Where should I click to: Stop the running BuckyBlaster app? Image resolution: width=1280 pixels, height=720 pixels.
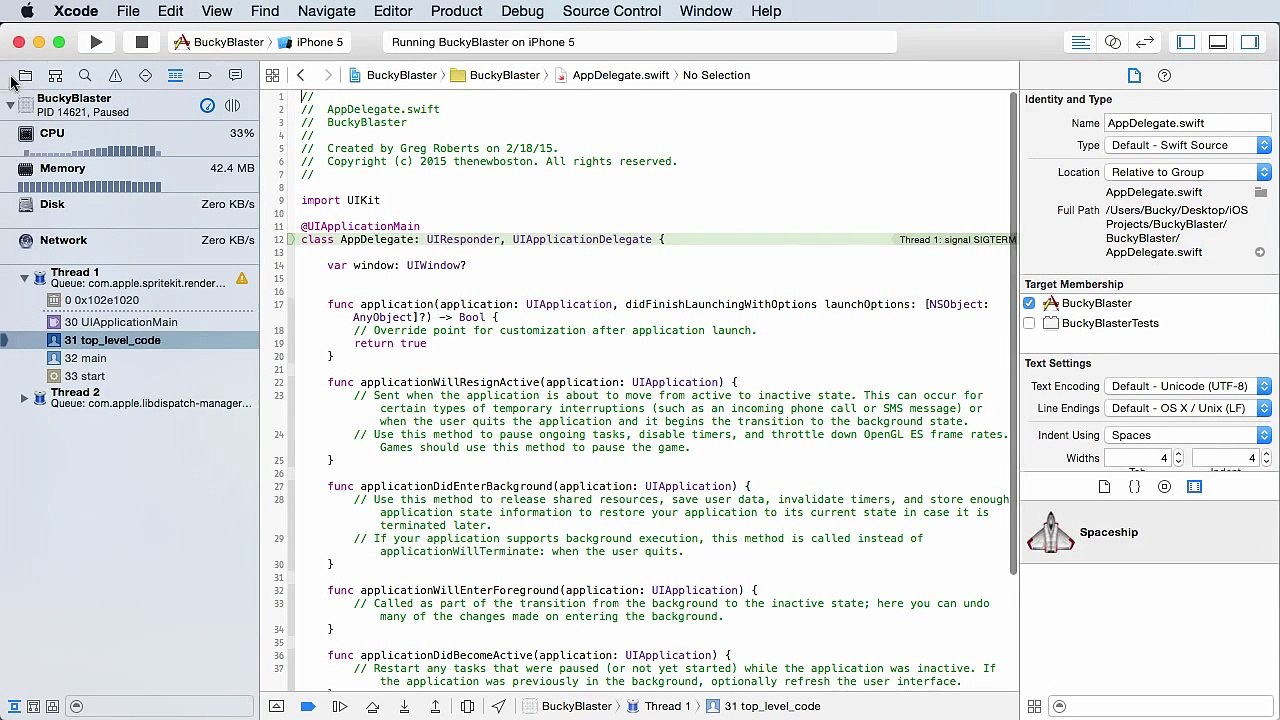tap(142, 42)
